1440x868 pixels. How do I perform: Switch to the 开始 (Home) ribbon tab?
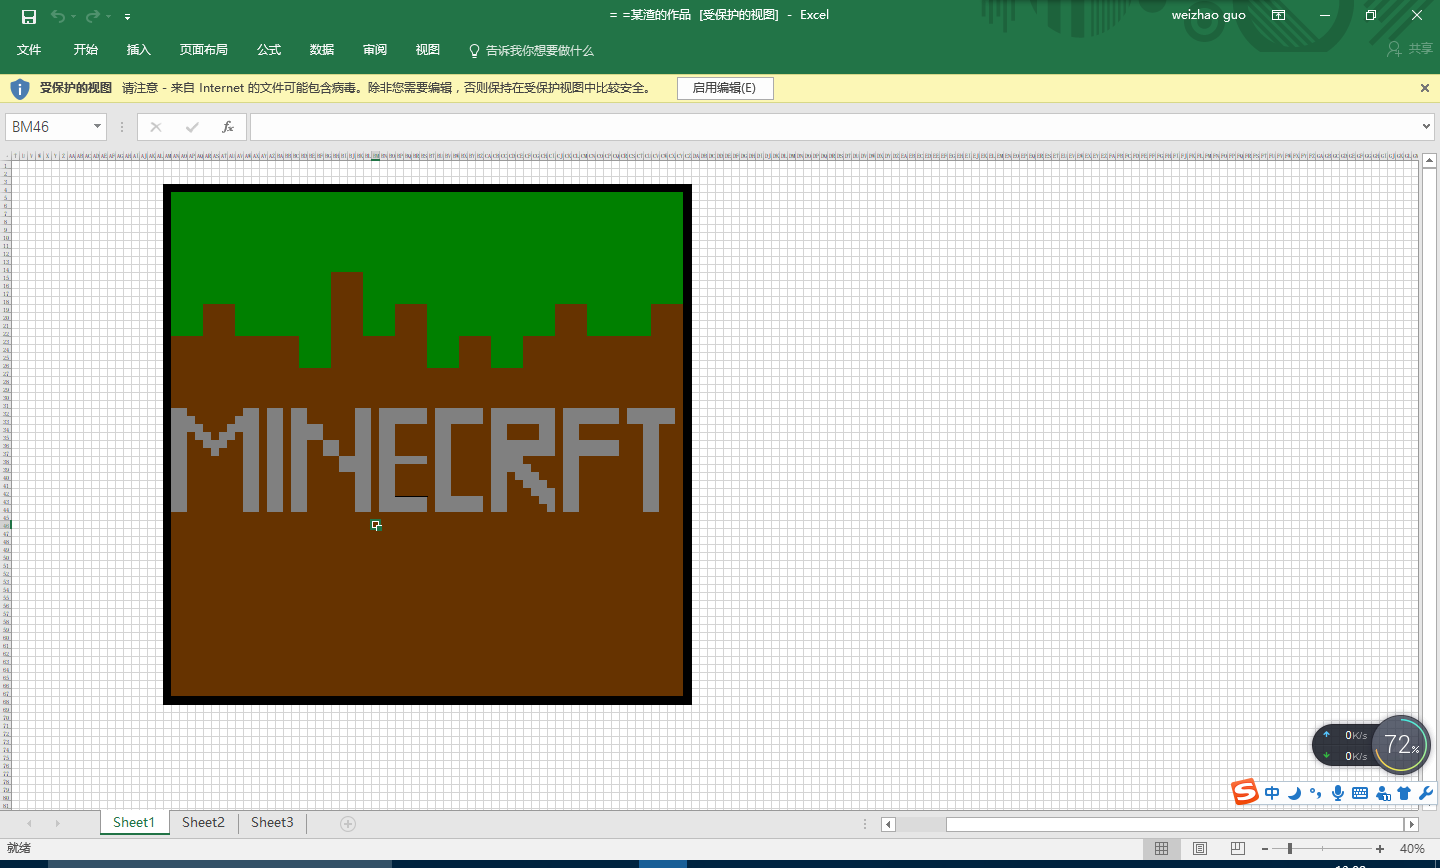[86, 50]
